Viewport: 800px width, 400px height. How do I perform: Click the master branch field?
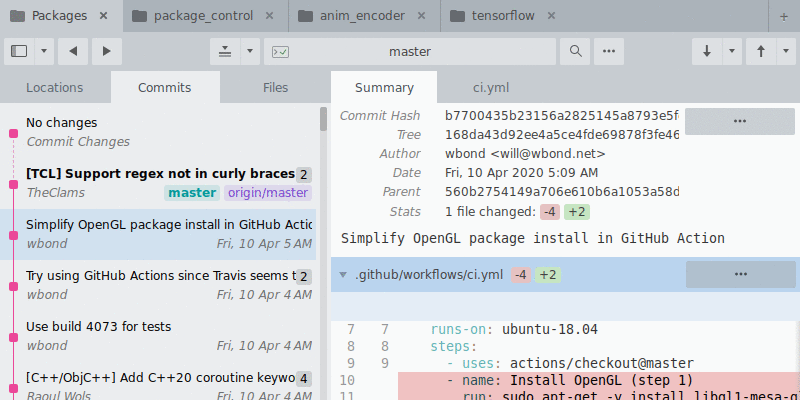pos(410,52)
